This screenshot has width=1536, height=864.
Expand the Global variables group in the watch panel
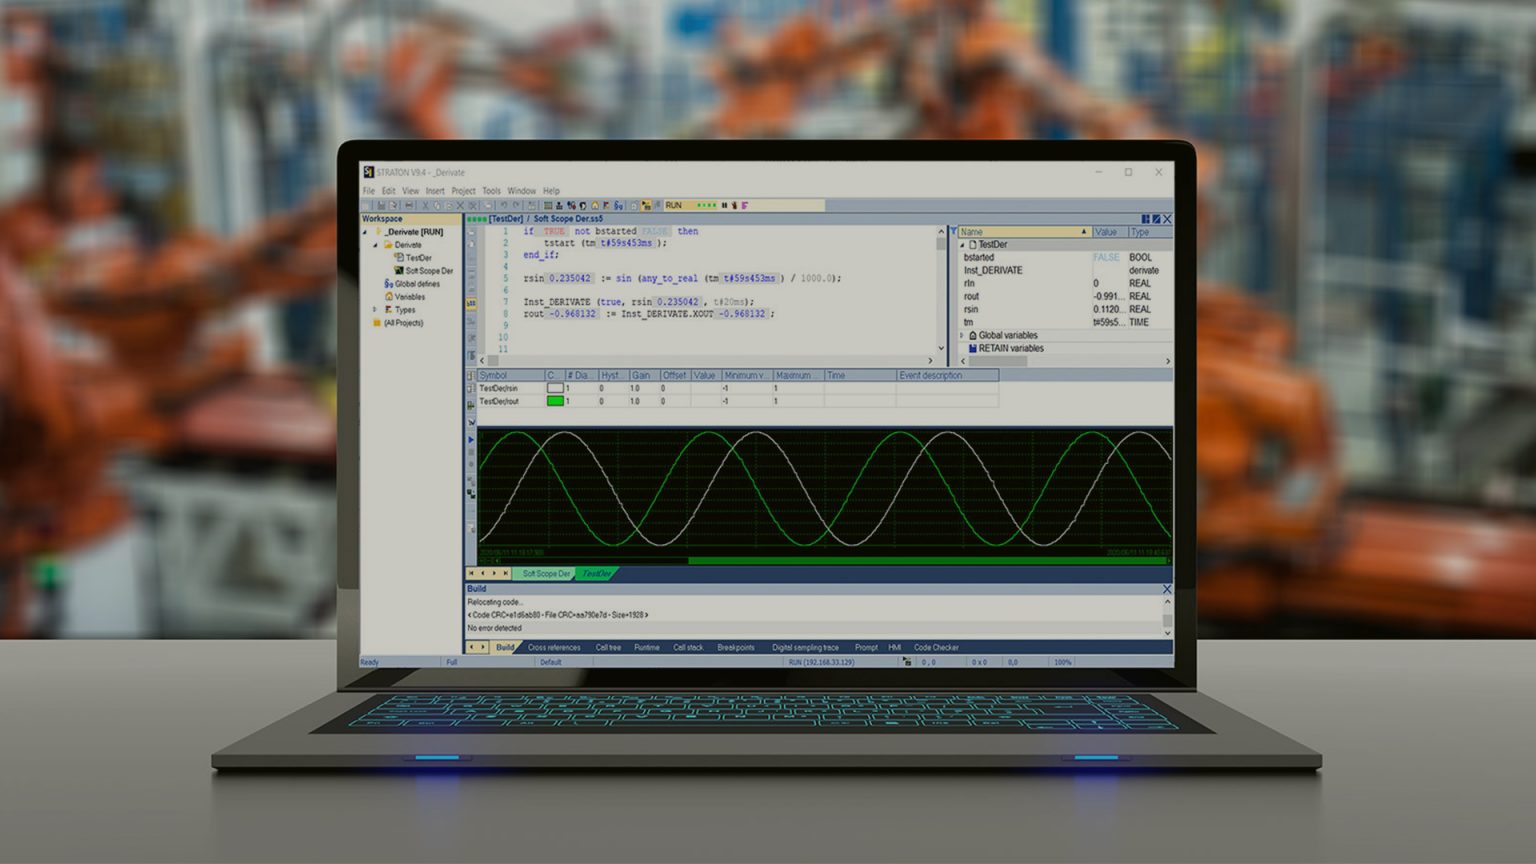[962, 335]
